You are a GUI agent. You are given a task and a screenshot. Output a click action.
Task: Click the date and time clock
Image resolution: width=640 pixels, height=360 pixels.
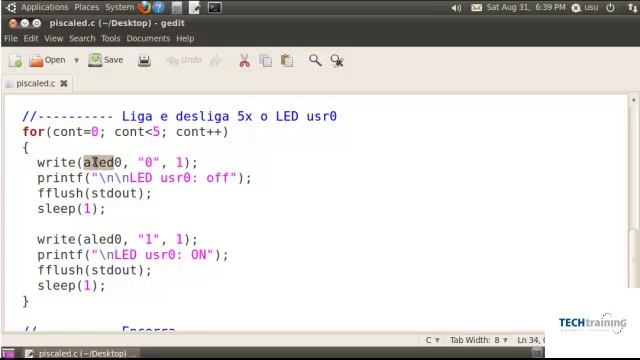[526, 7]
